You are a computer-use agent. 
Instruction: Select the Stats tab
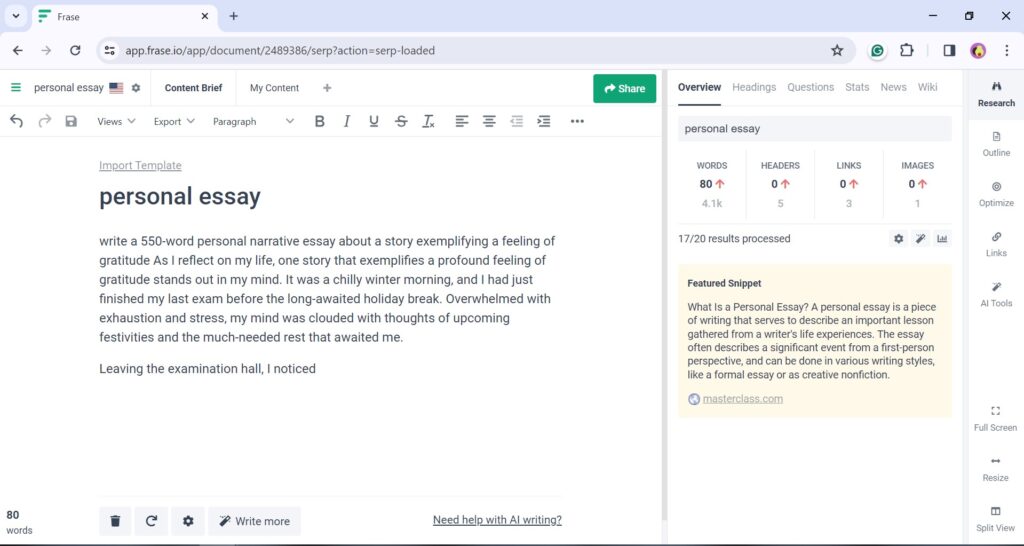pyautogui.click(x=857, y=87)
